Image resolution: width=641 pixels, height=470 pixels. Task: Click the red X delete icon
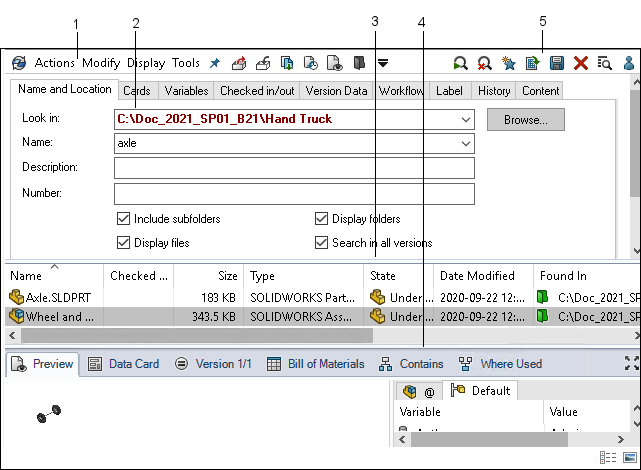click(x=581, y=63)
